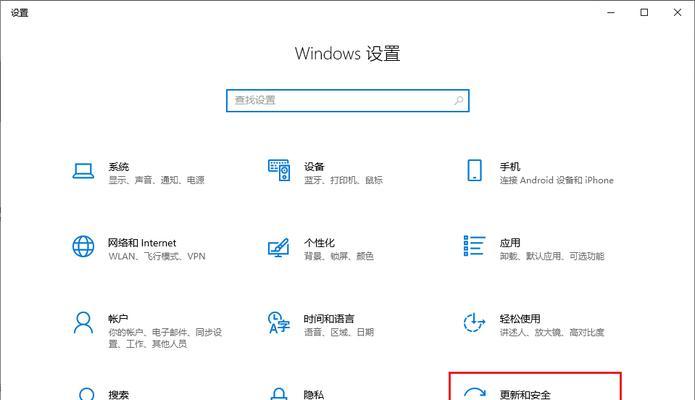Image resolution: width=695 pixels, height=400 pixels.
Task: Open the 网络和 Internet globe icon
Action: [x=83, y=246]
